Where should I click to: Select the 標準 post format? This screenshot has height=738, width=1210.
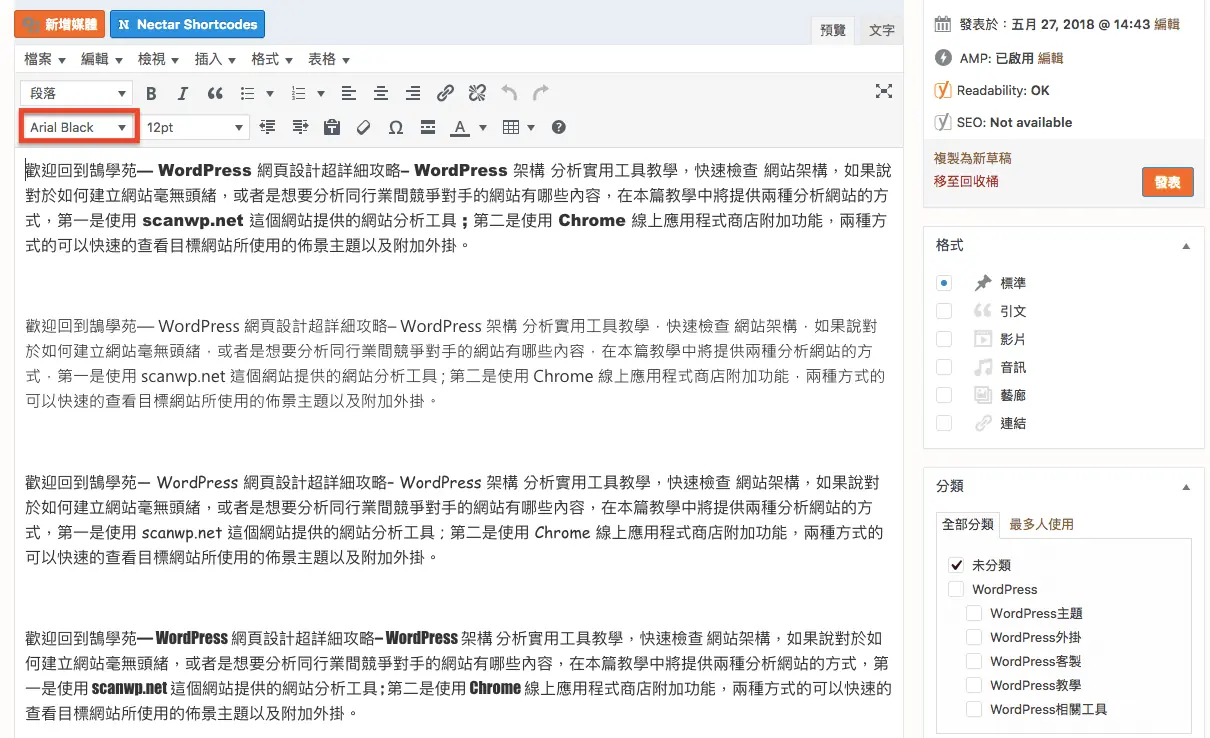[944, 283]
